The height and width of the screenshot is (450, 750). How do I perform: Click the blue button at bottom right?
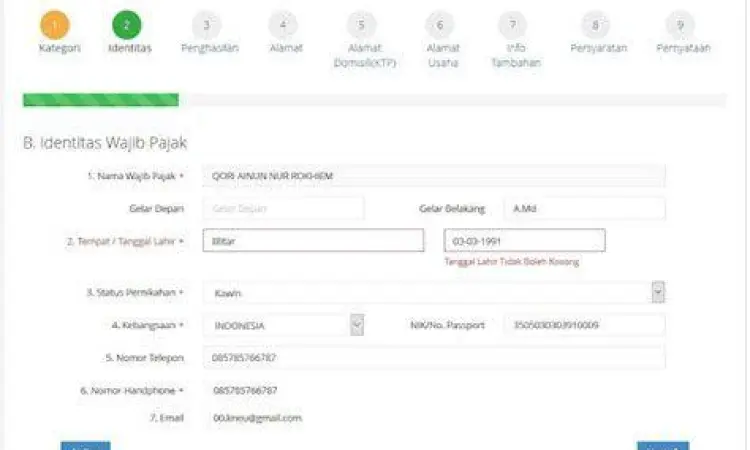(663, 446)
